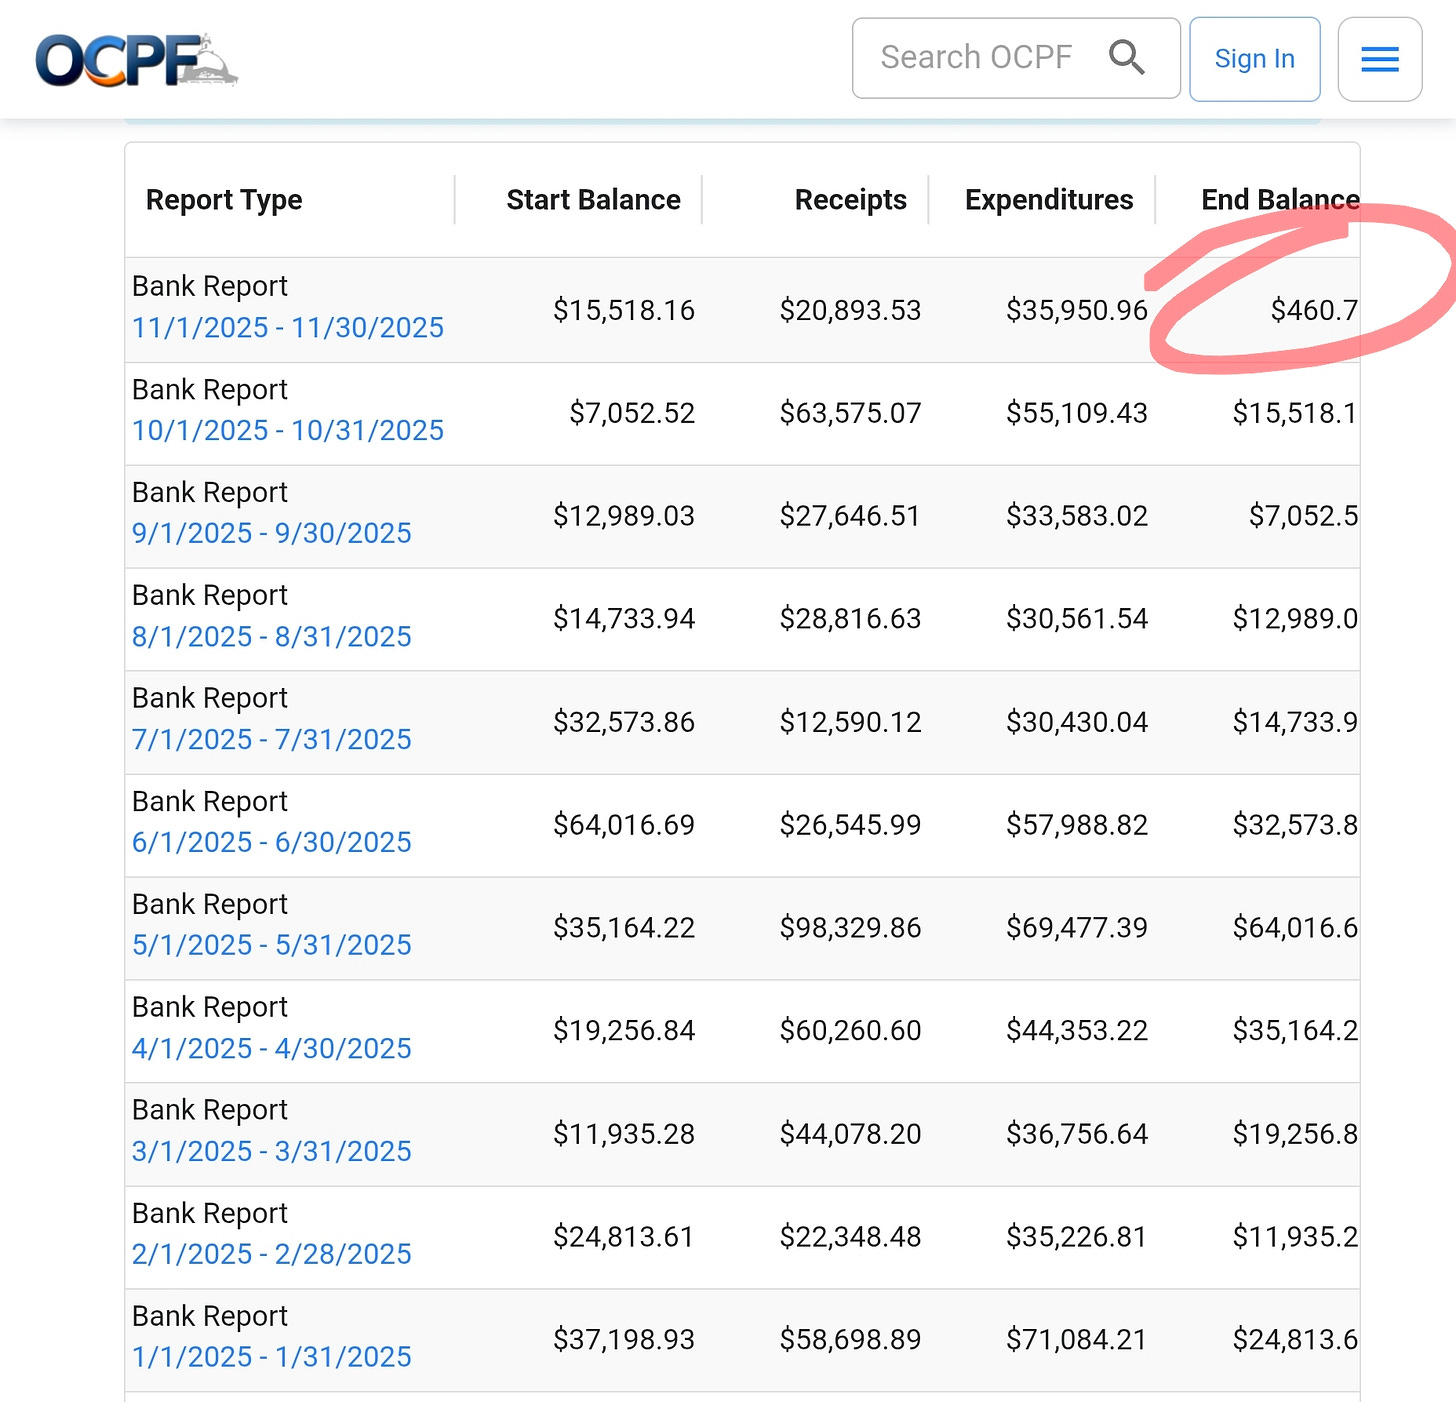Select receipts value $60,260.60
This screenshot has height=1402, width=1456.
coord(850,1031)
